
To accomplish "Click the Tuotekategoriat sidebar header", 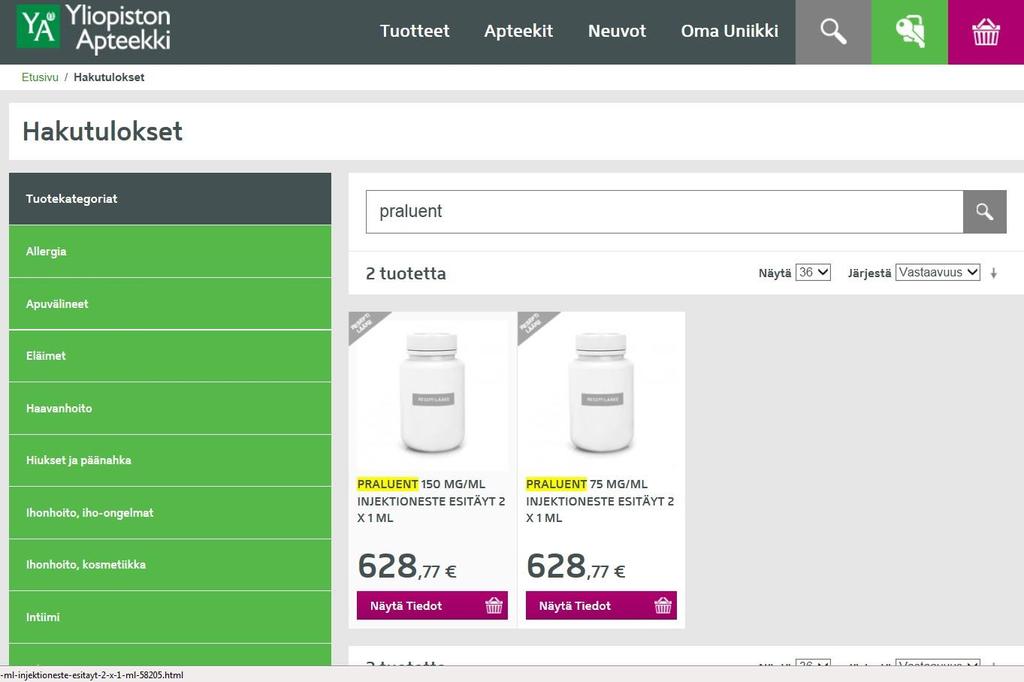I will pos(170,199).
